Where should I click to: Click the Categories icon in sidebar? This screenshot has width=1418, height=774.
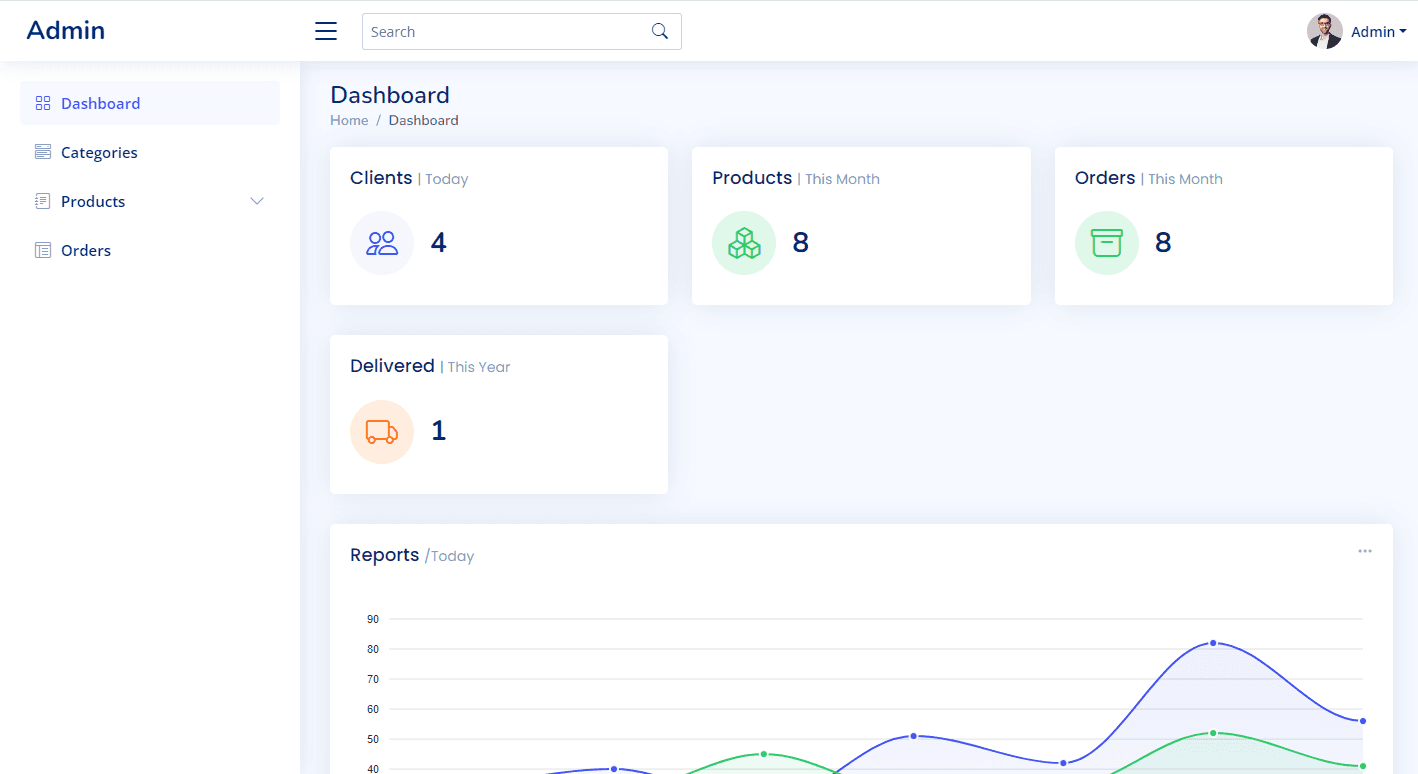click(43, 152)
